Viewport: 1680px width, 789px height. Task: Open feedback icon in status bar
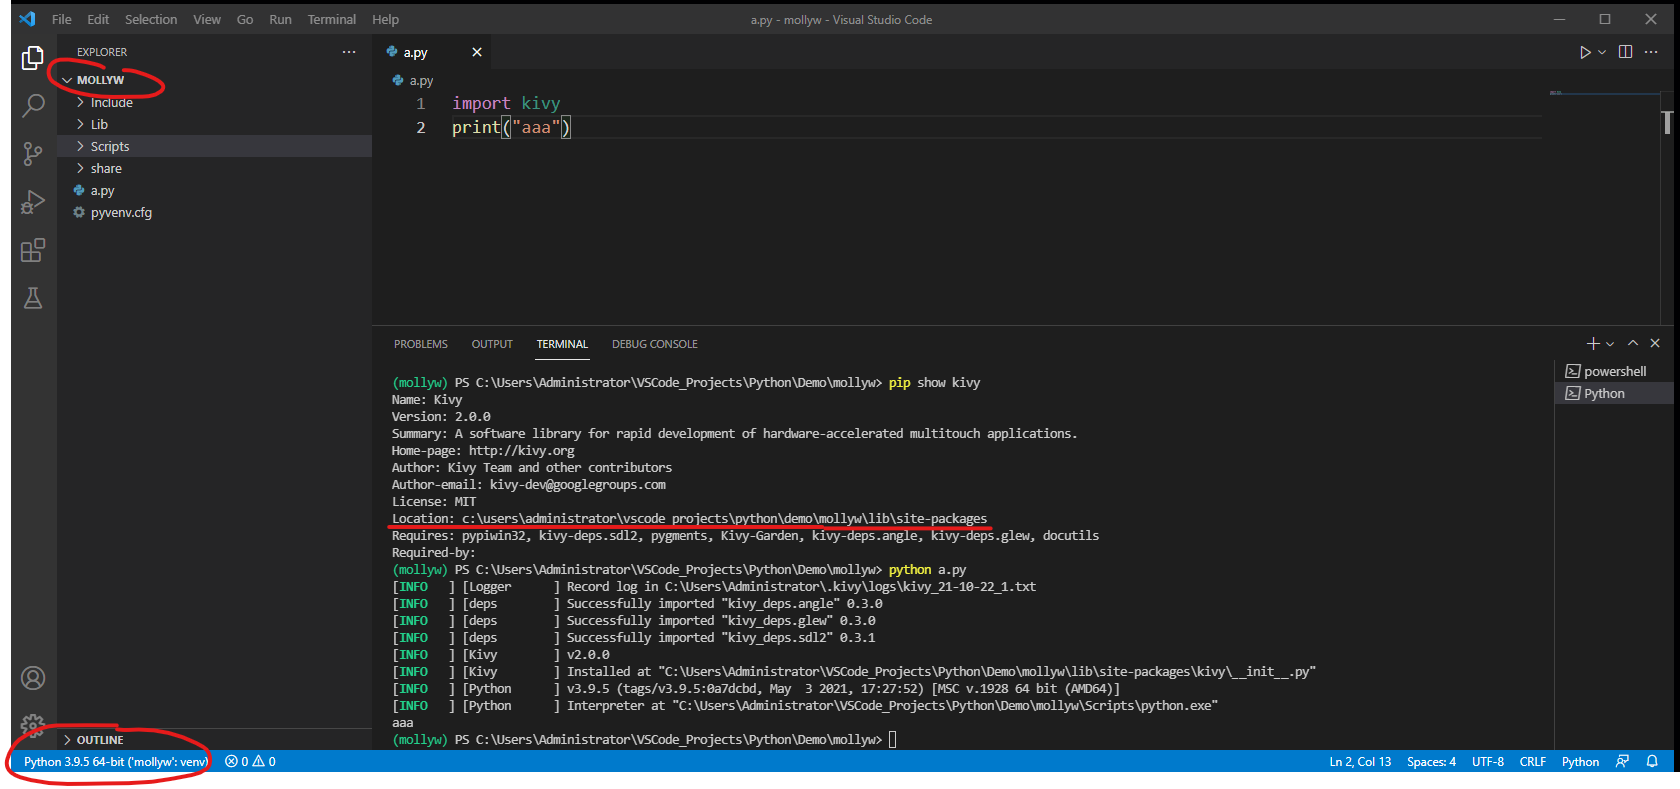point(1622,761)
